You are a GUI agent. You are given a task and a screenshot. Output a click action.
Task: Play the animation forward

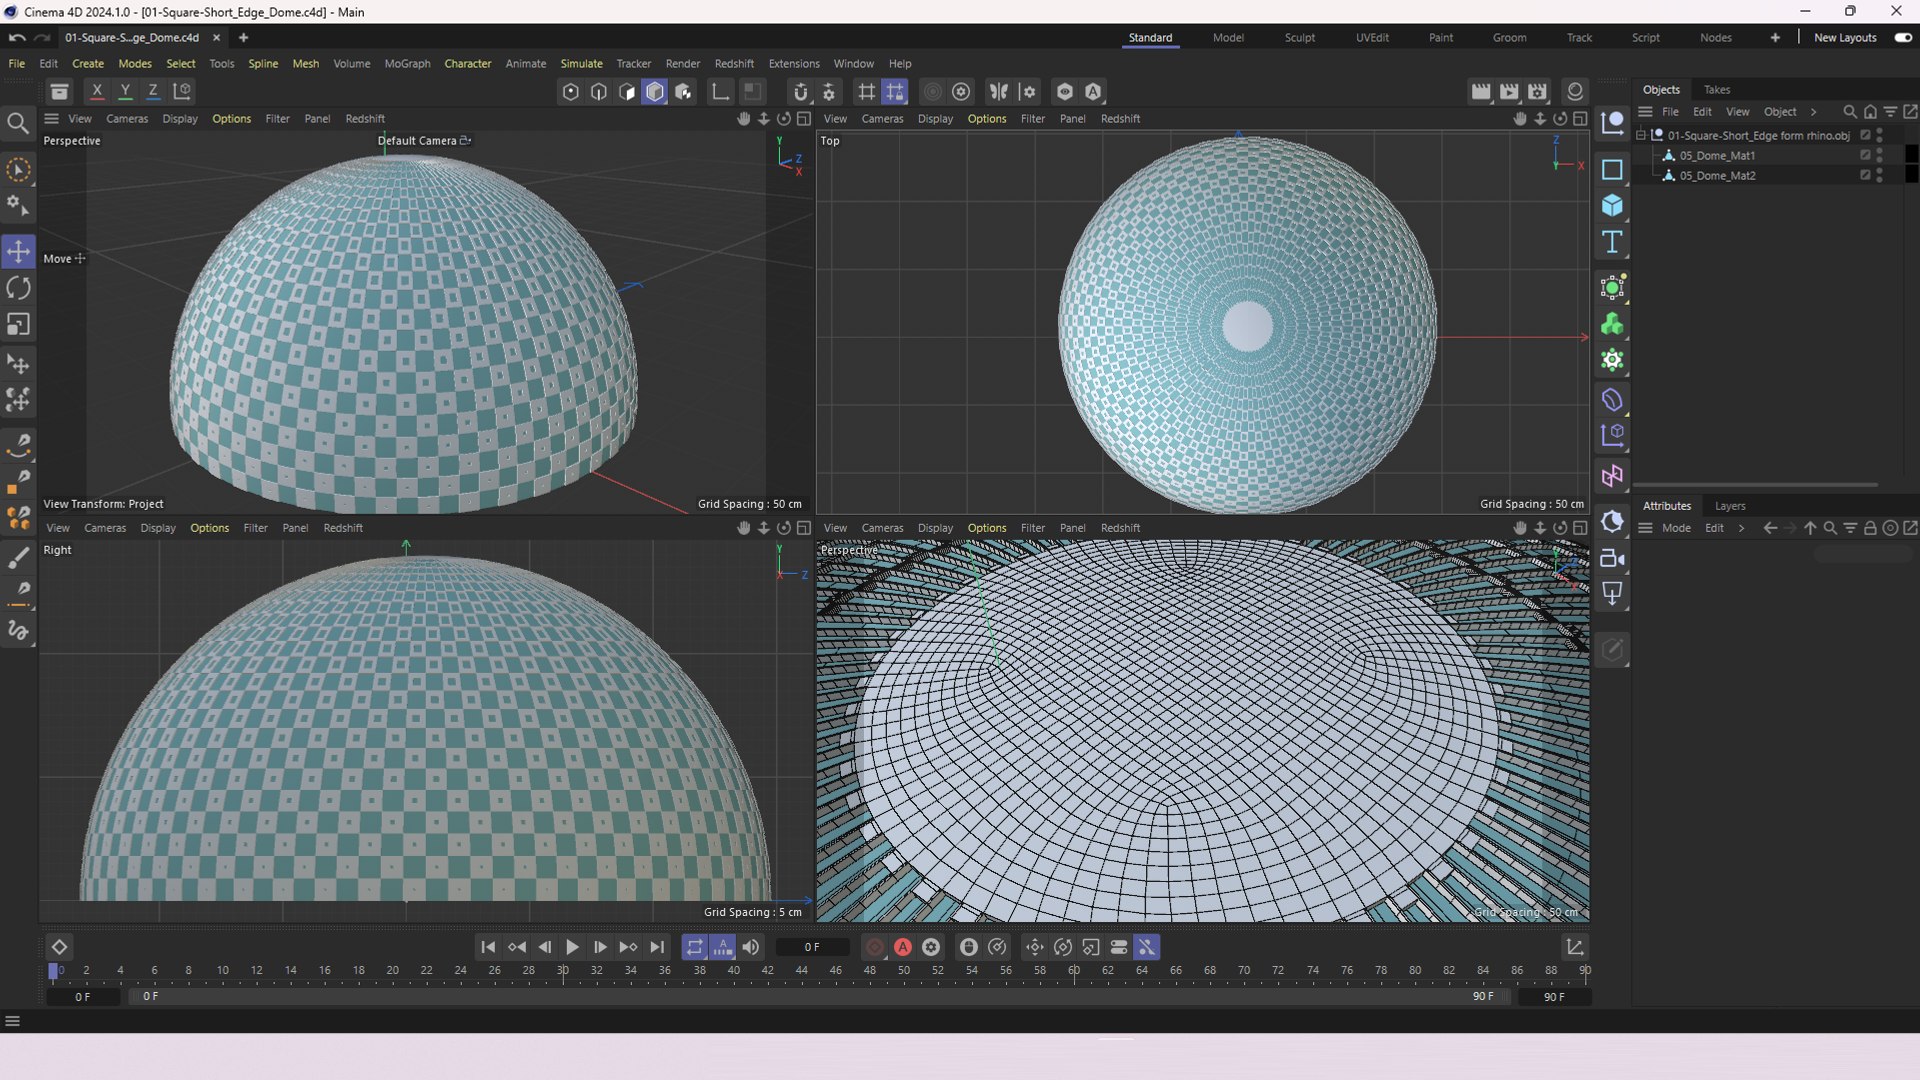coord(572,947)
